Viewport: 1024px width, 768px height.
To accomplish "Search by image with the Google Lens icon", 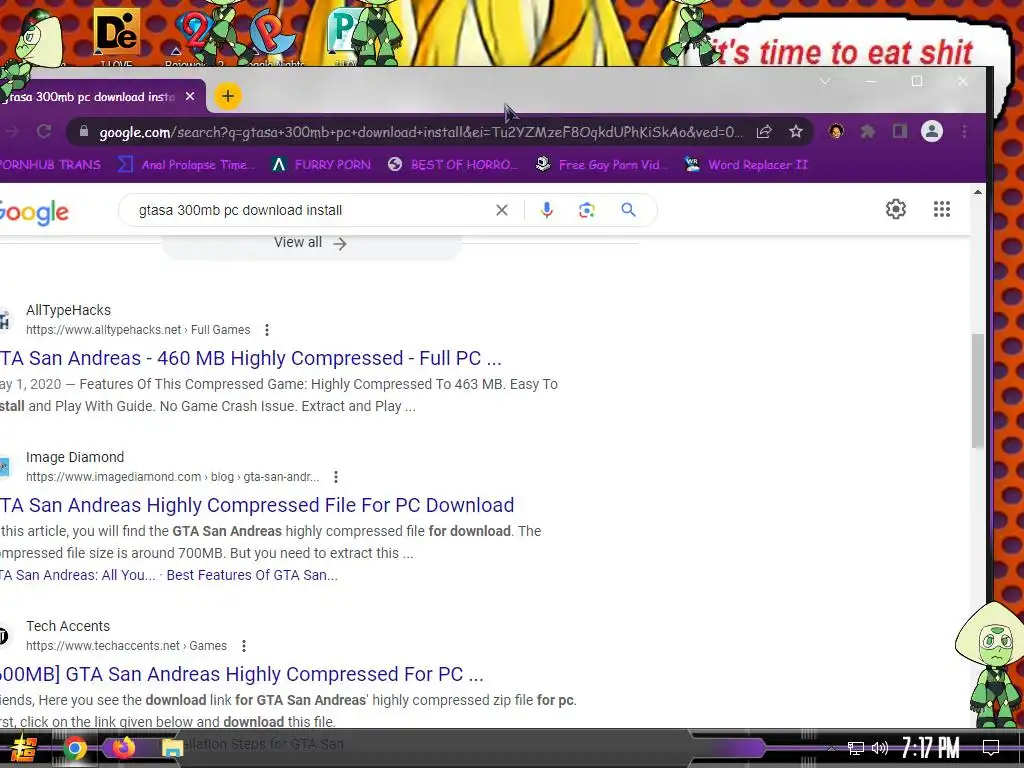I will (586, 210).
